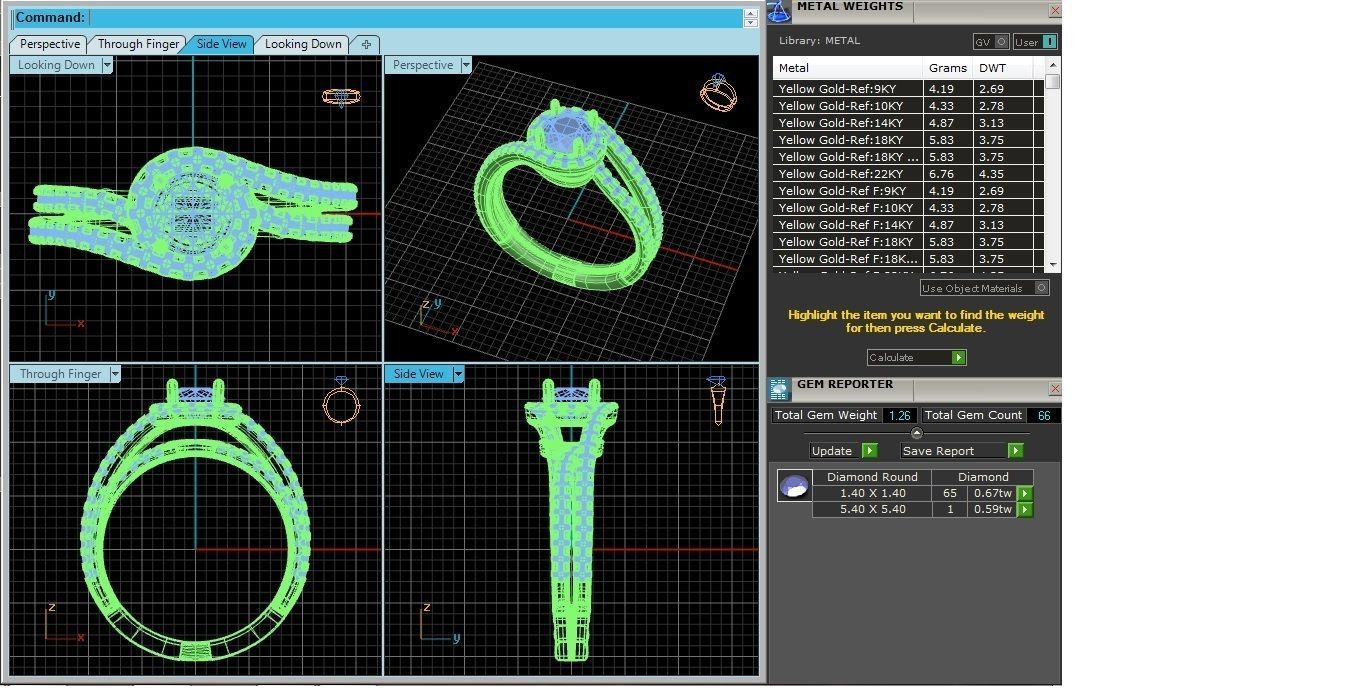This screenshot has height=690, width=1360.
Task: Click the Metal column header
Action: (847, 68)
